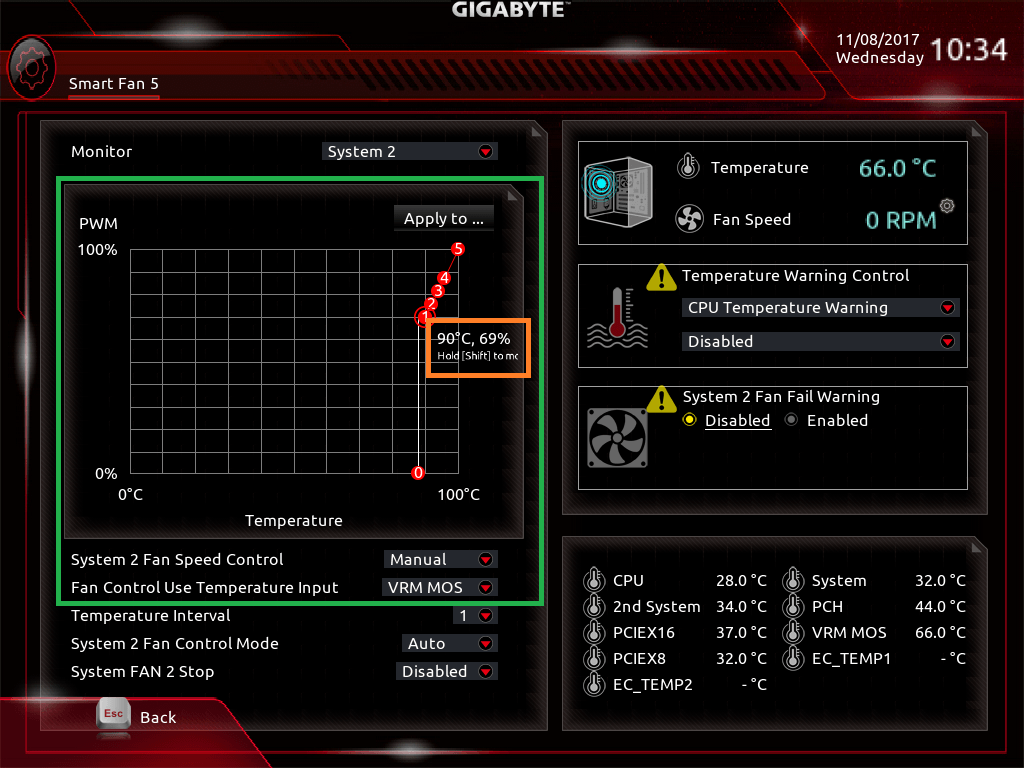Image resolution: width=1024 pixels, height=768 pixels.
Task: Click the large case fan icon
Action: (x=617, y=438)
